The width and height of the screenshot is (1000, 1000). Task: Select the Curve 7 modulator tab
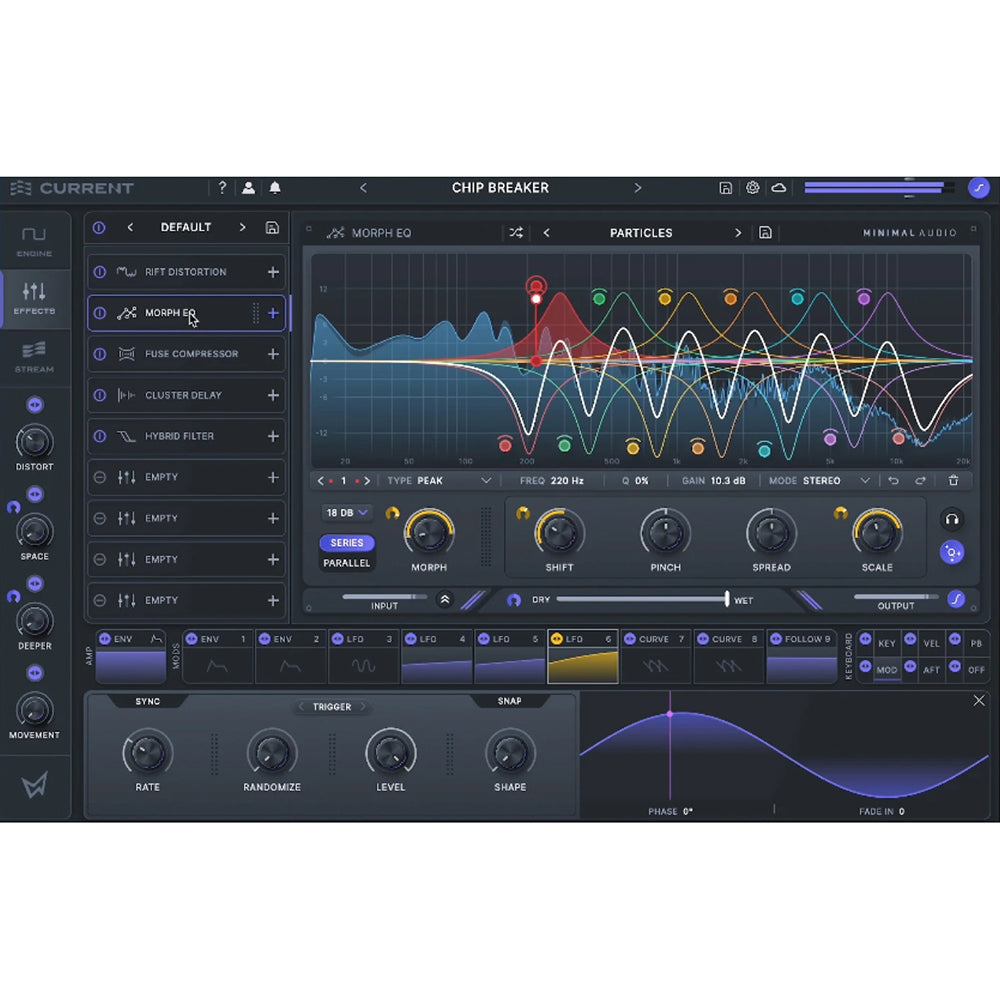(656, 656)
